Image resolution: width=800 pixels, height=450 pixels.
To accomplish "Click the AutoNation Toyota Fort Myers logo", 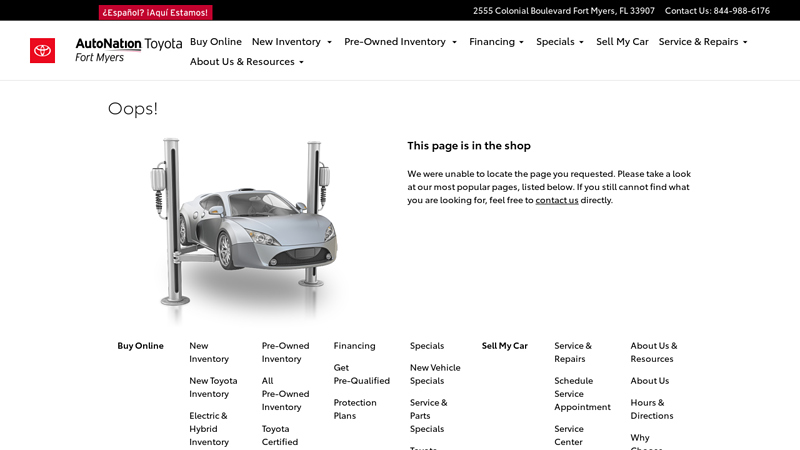I will pos(128,50).
